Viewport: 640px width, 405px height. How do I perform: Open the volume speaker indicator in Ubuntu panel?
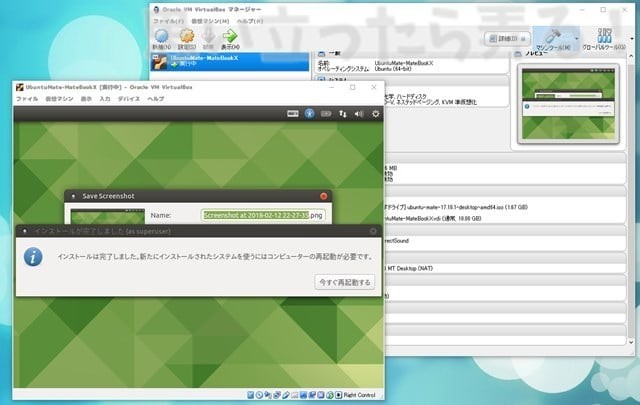coord(359,114)
